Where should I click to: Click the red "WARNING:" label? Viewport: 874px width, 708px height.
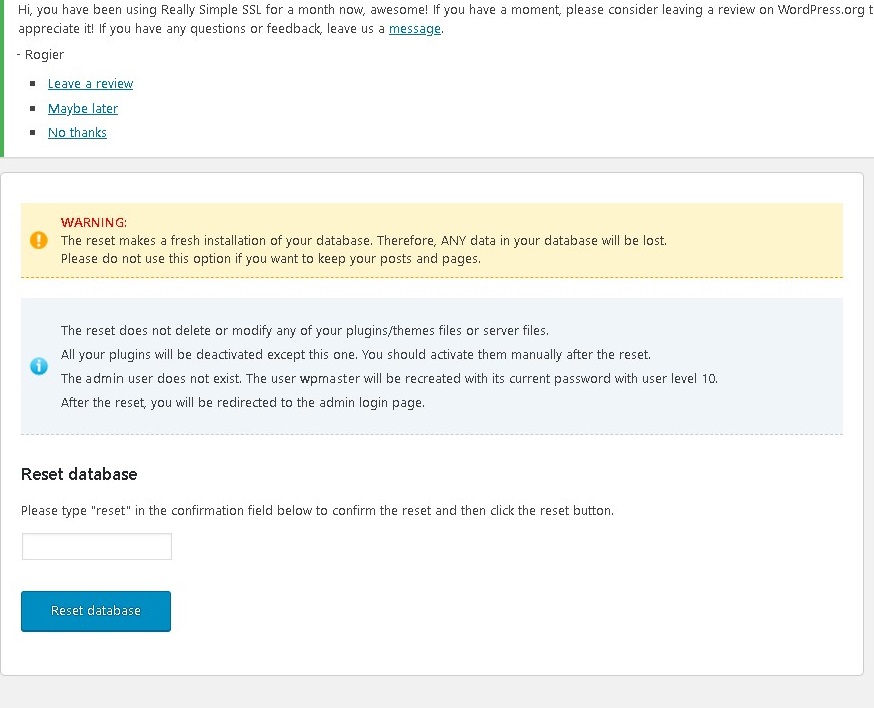pyautogui.click(x=94, y=222)
